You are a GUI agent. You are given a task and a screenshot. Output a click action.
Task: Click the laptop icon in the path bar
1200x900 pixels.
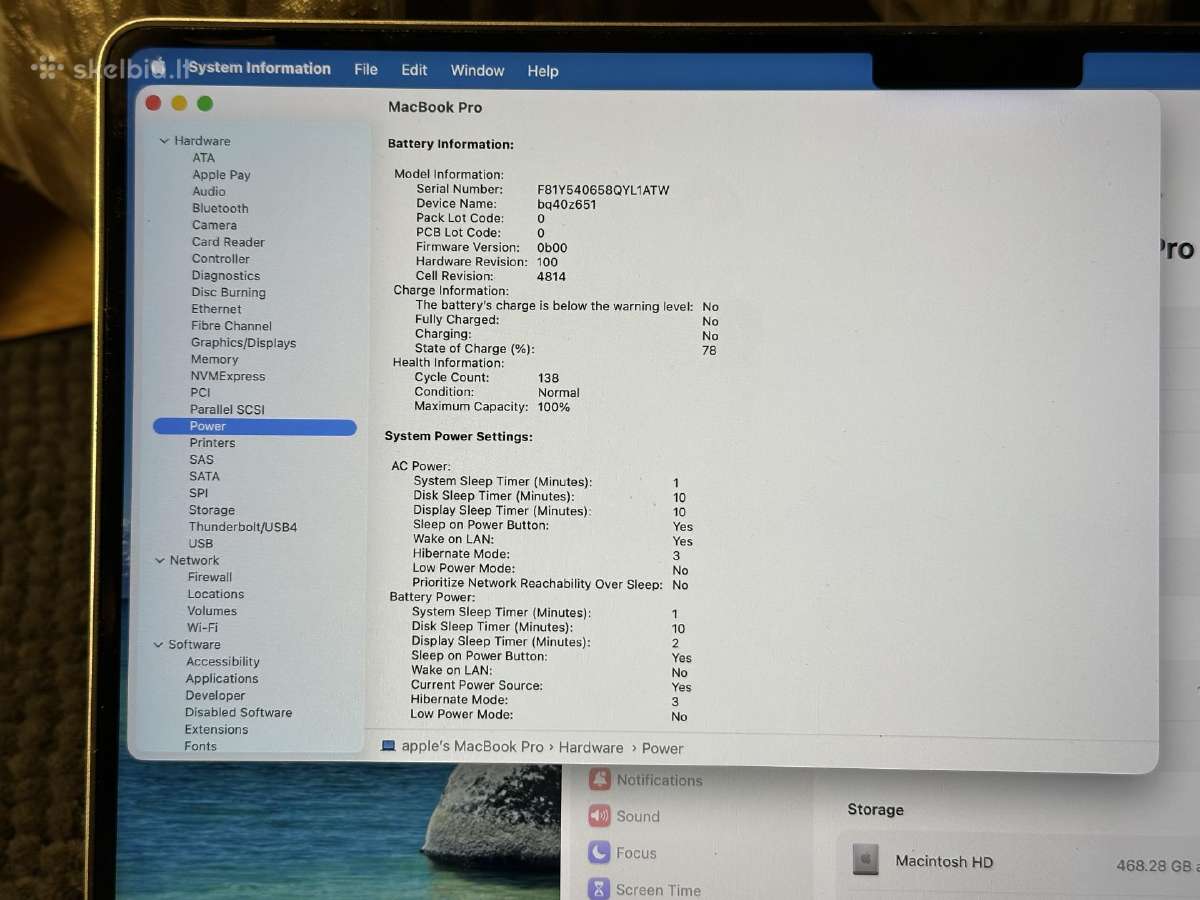[x=388, y=746]
